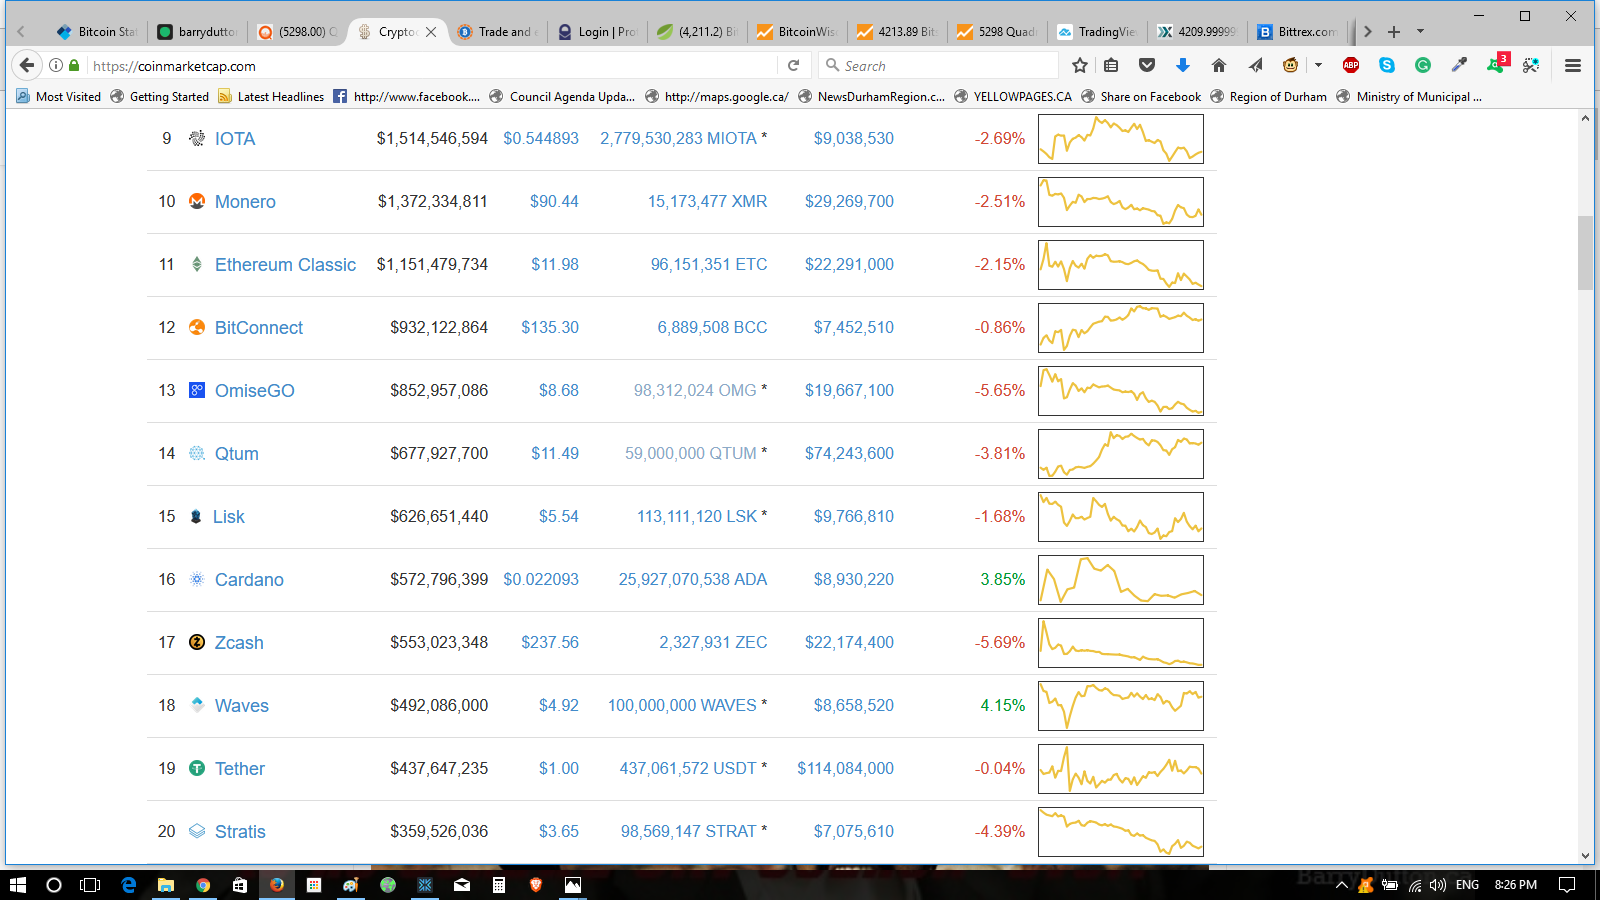Bookmark this page with the star icon
The height and width of the screenshot is (900, 1600).
[1079, 66]
